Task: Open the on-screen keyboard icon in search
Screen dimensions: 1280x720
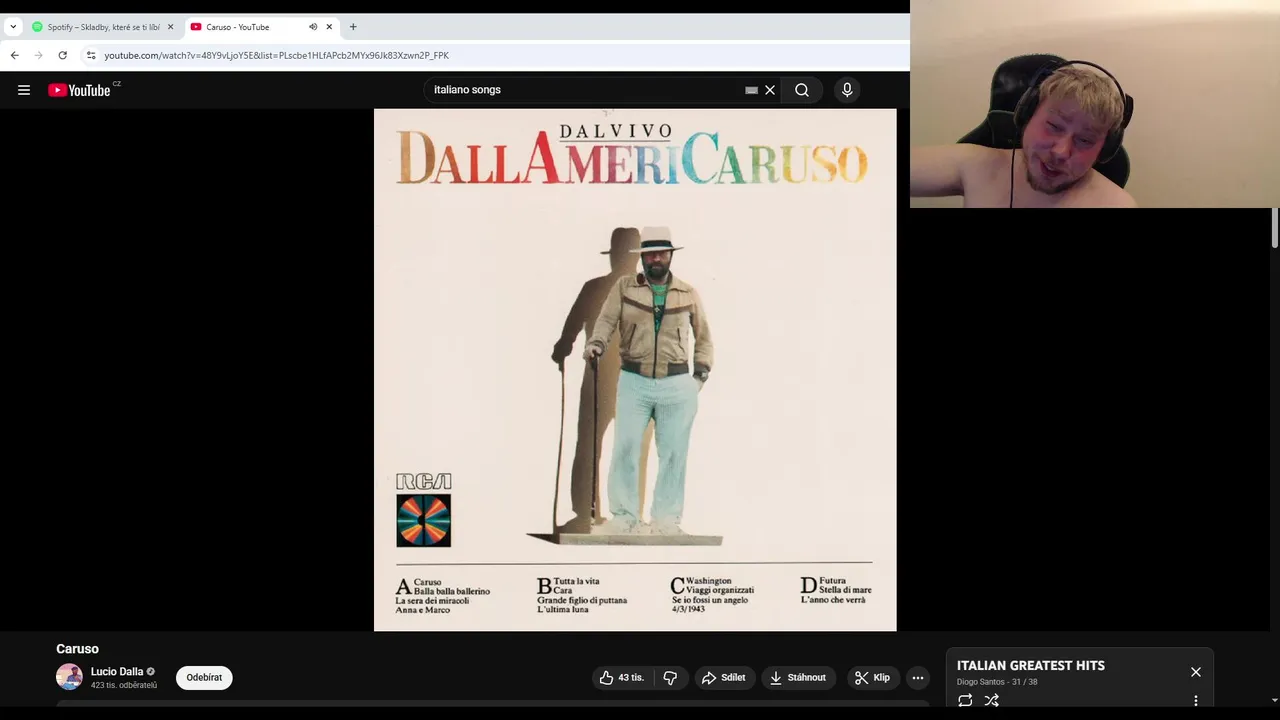Action: tap(751, 90)
